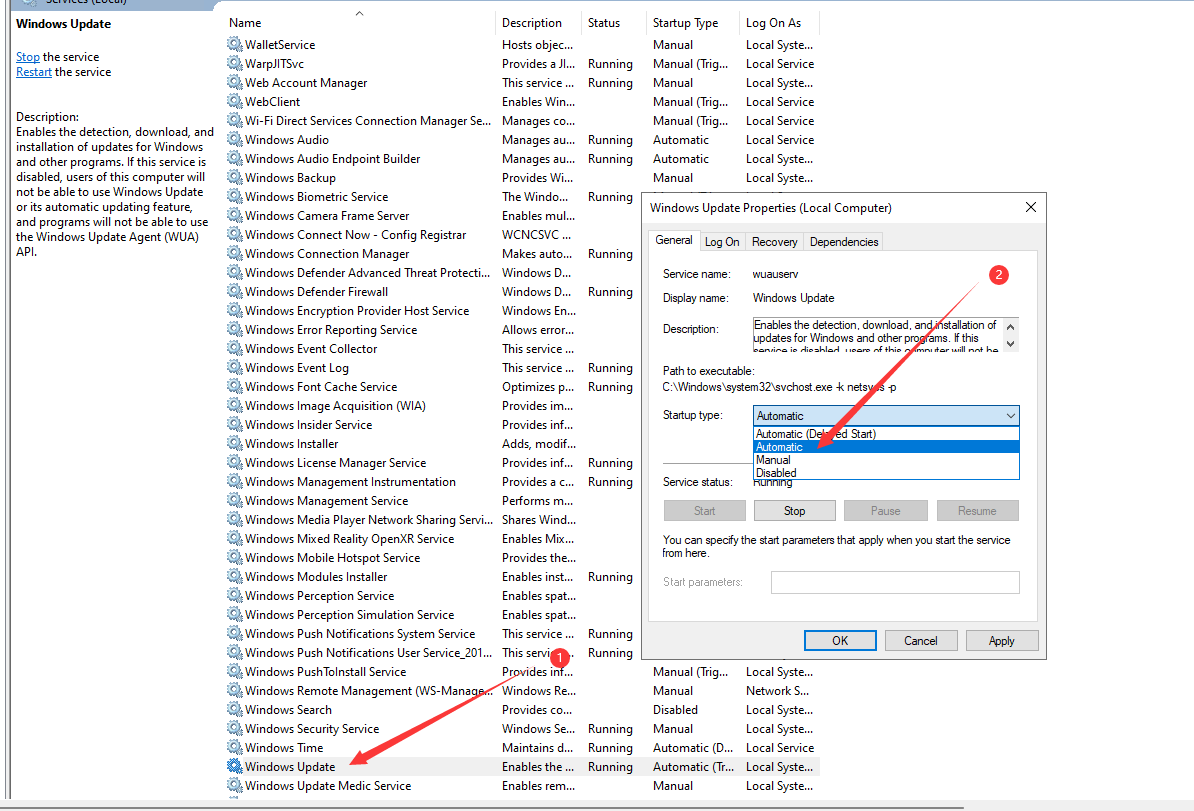The image size is (1194, 811).
Task: Select the Windows Time service icon
Action: tap(235, 748)
